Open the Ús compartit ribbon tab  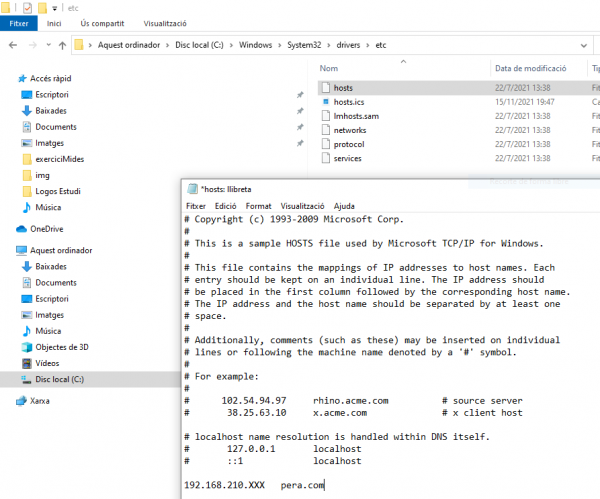[x=102, y=23]
